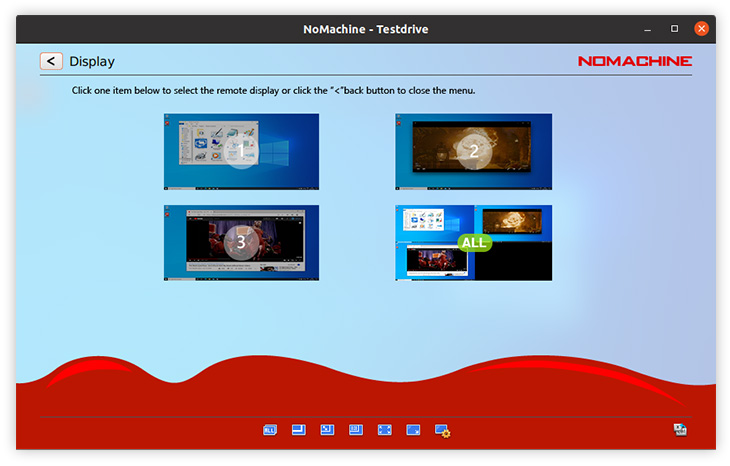Enter fullscreen using the four-arrows icon
730x466 pixels.
(x=384, y=430)
